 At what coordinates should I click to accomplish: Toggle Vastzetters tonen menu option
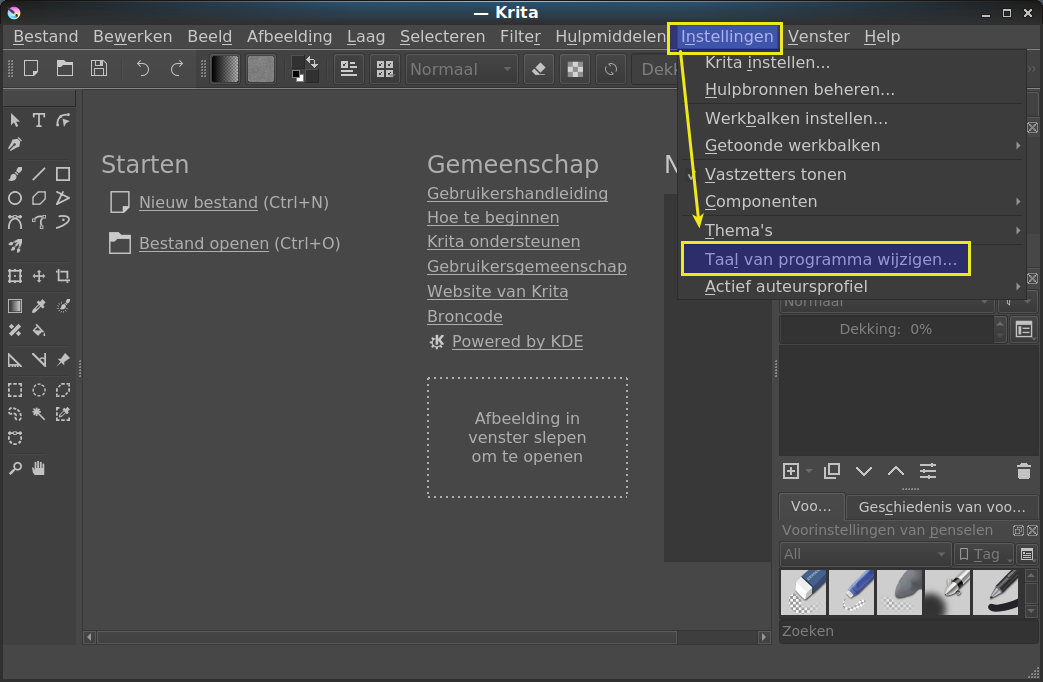tap(851, 174)
